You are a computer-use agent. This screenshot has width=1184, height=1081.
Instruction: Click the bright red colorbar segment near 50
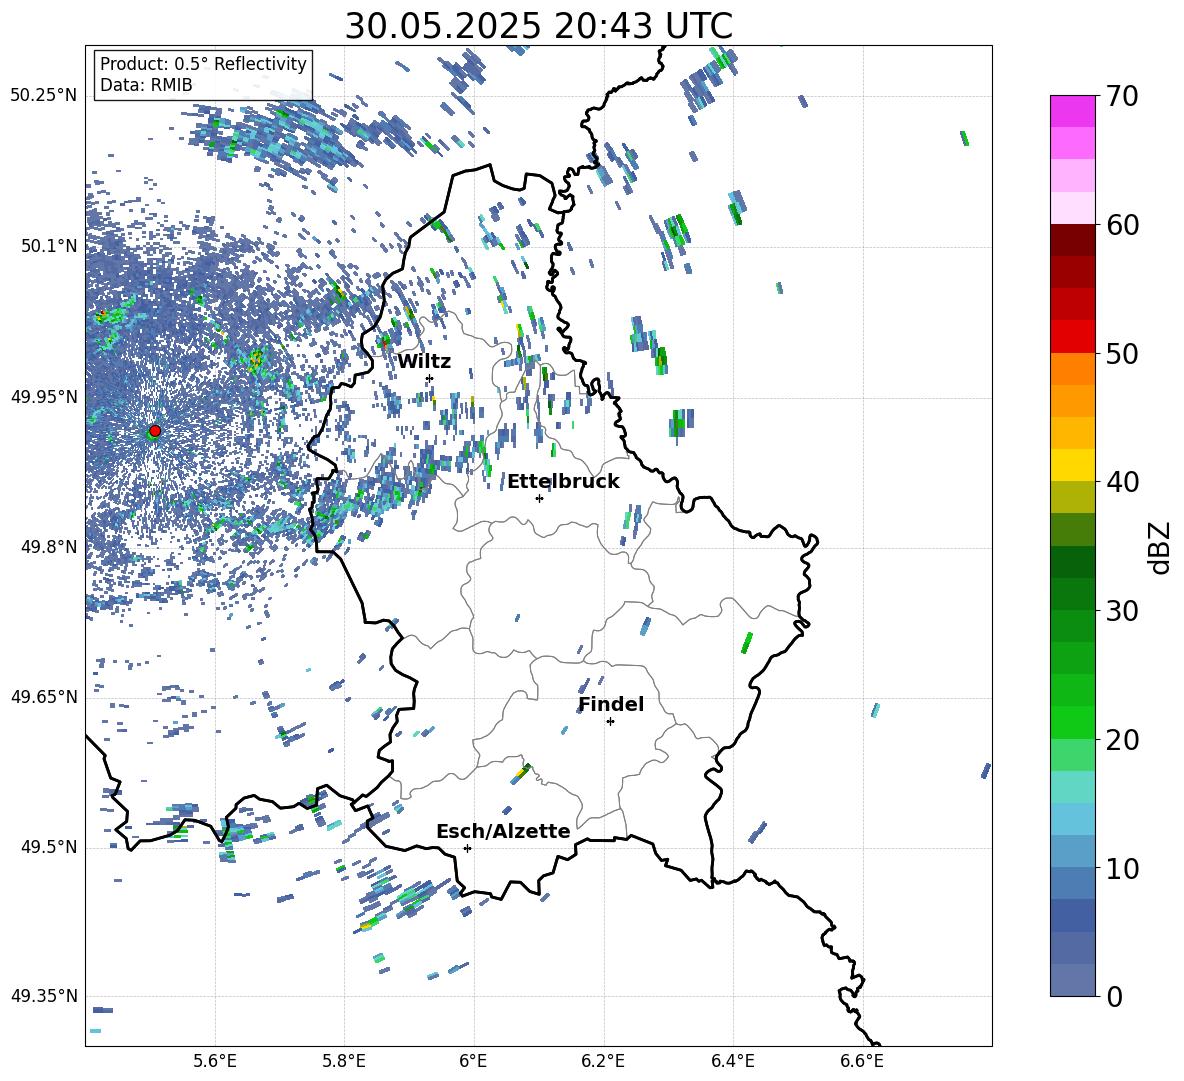pos(1072,337)
